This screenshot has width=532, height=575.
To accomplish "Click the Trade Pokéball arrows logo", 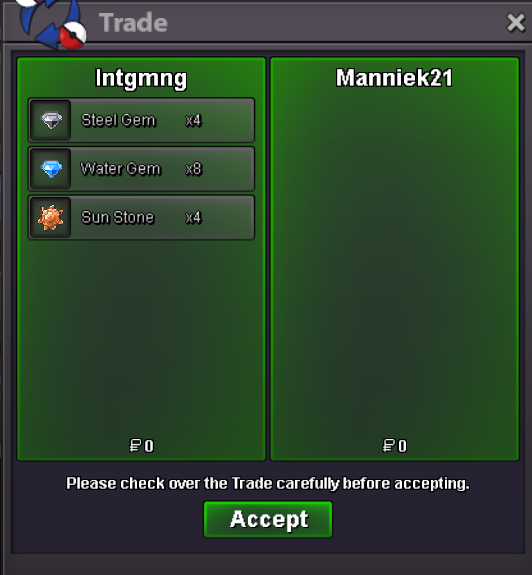I will coord(51,24).
